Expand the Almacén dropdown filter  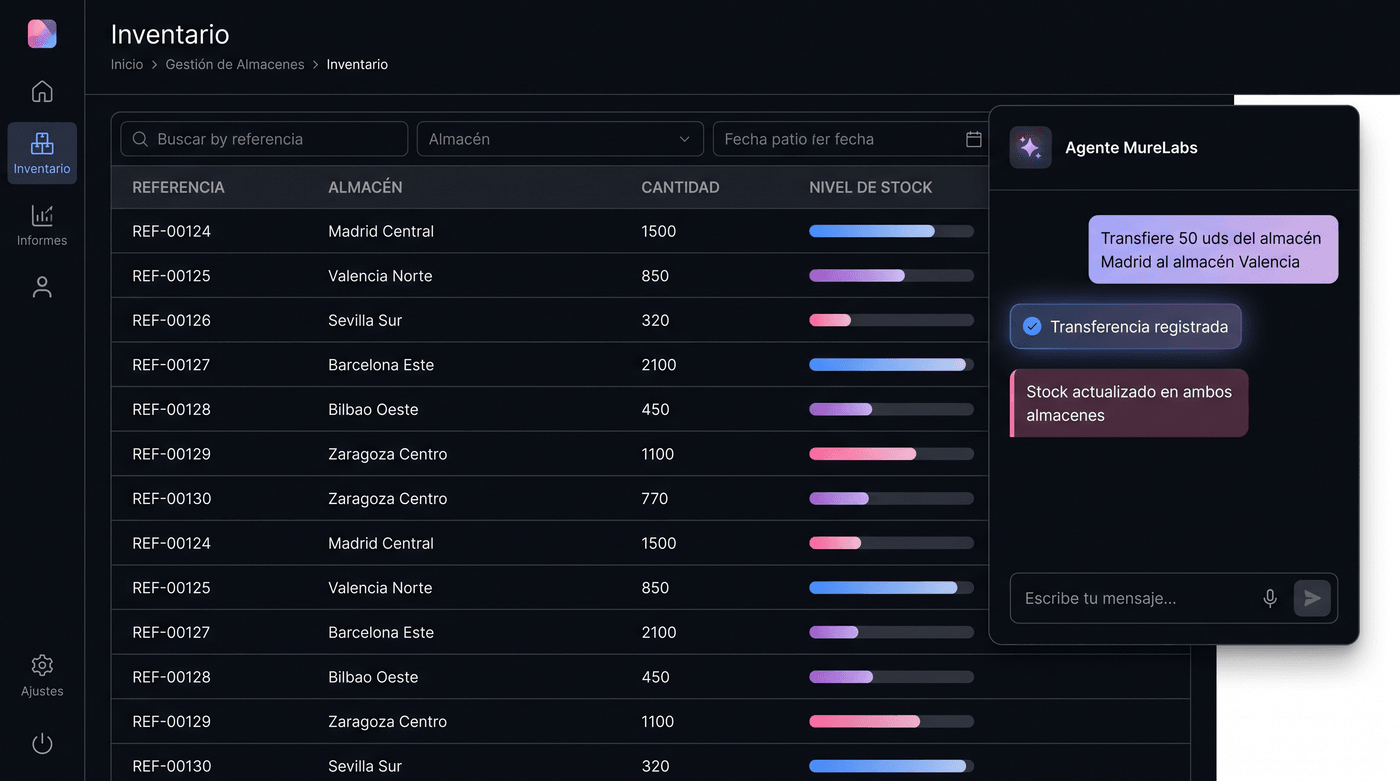point(560,139)
